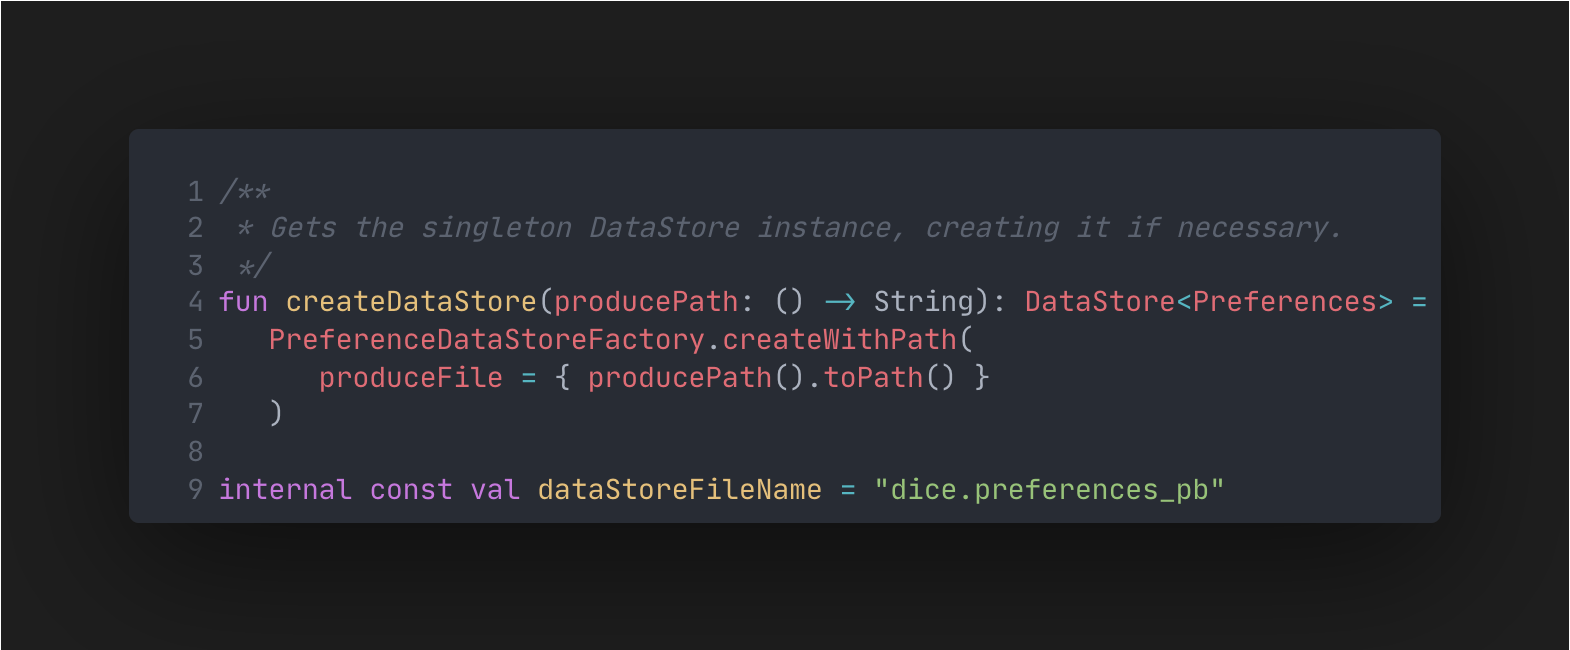The image size is (1570, 650).
Task: Click the arrow symbol before String
Action: click(x=840, y=302)
